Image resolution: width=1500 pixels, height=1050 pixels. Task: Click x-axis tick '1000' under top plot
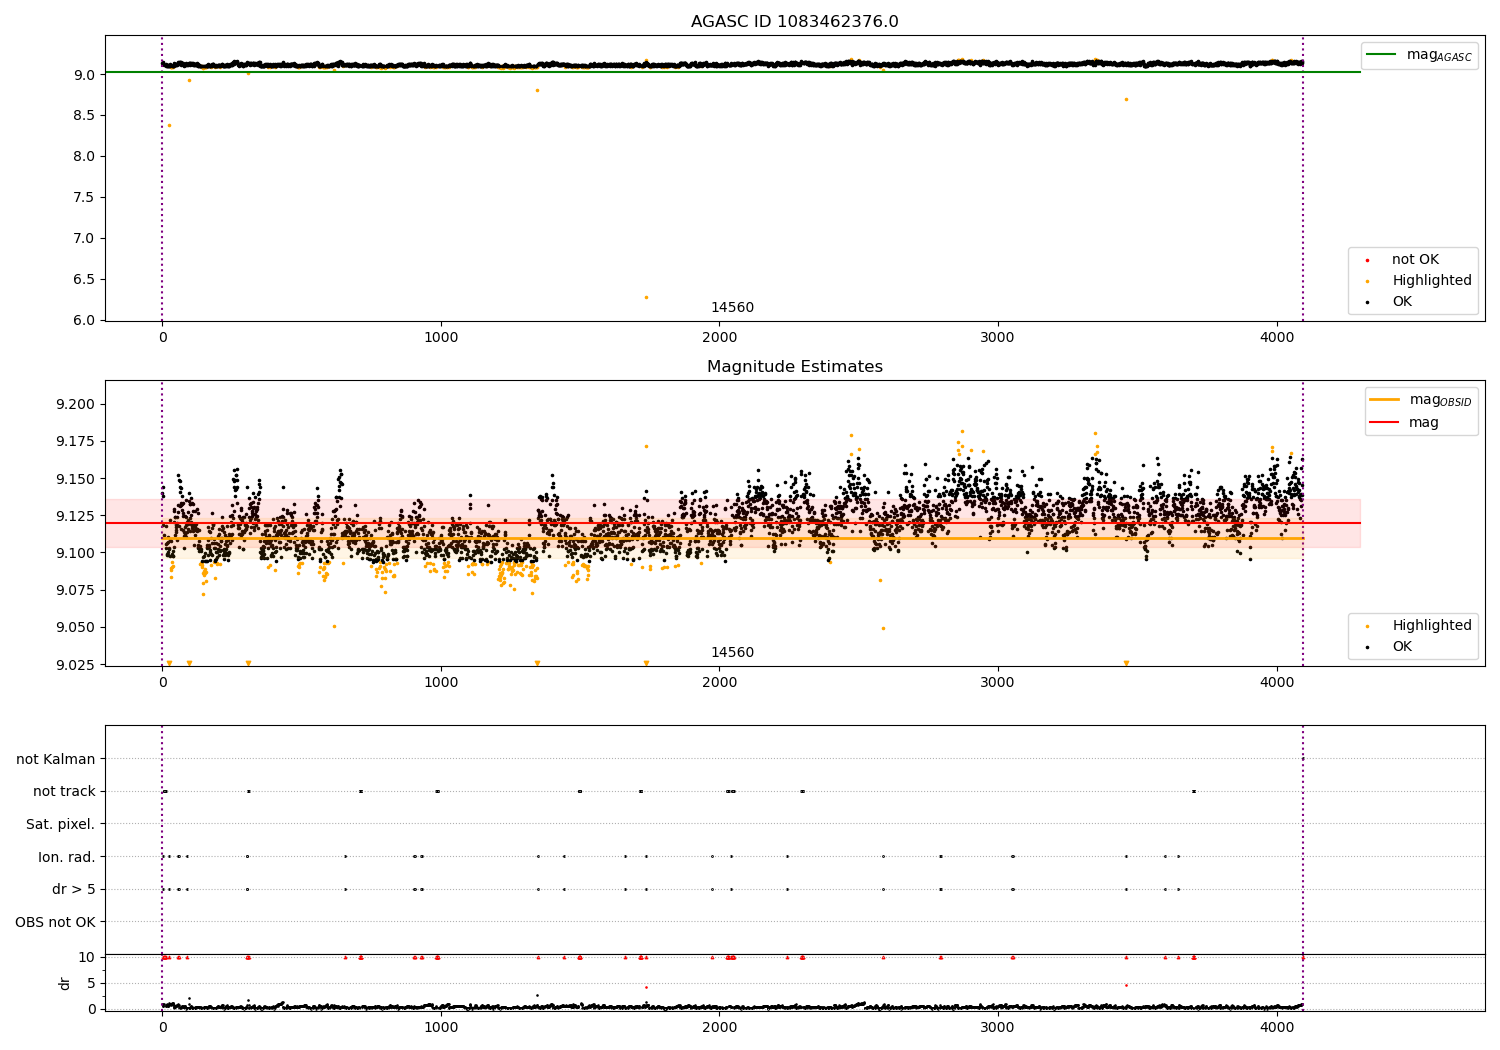pyautogui.click(x=441, y=338)
